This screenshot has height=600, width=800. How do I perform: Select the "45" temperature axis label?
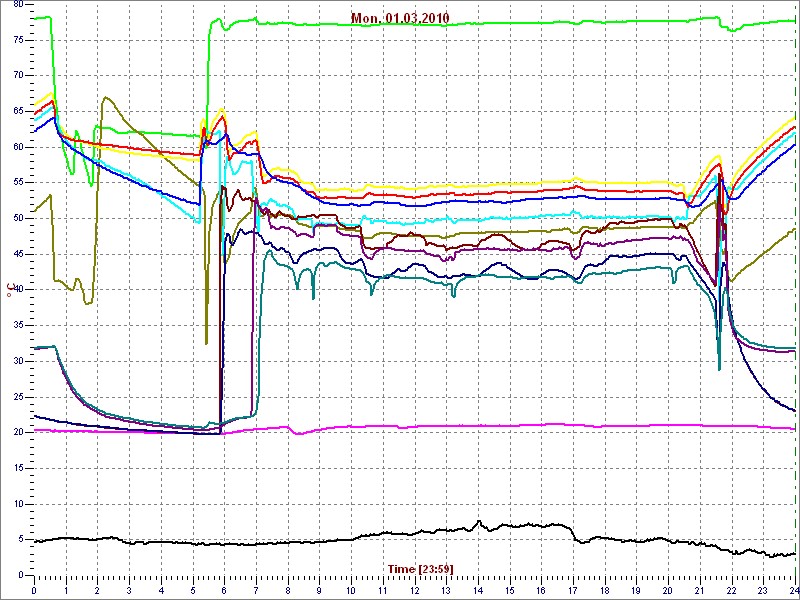pos(19,254)
